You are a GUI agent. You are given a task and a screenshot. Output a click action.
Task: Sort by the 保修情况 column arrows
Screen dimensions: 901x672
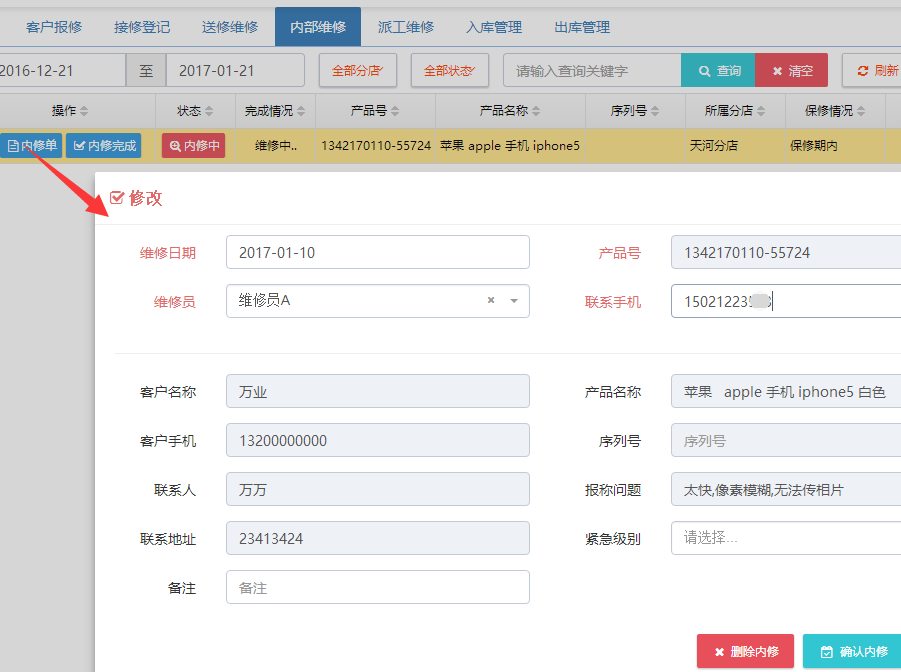click(861, 111)
